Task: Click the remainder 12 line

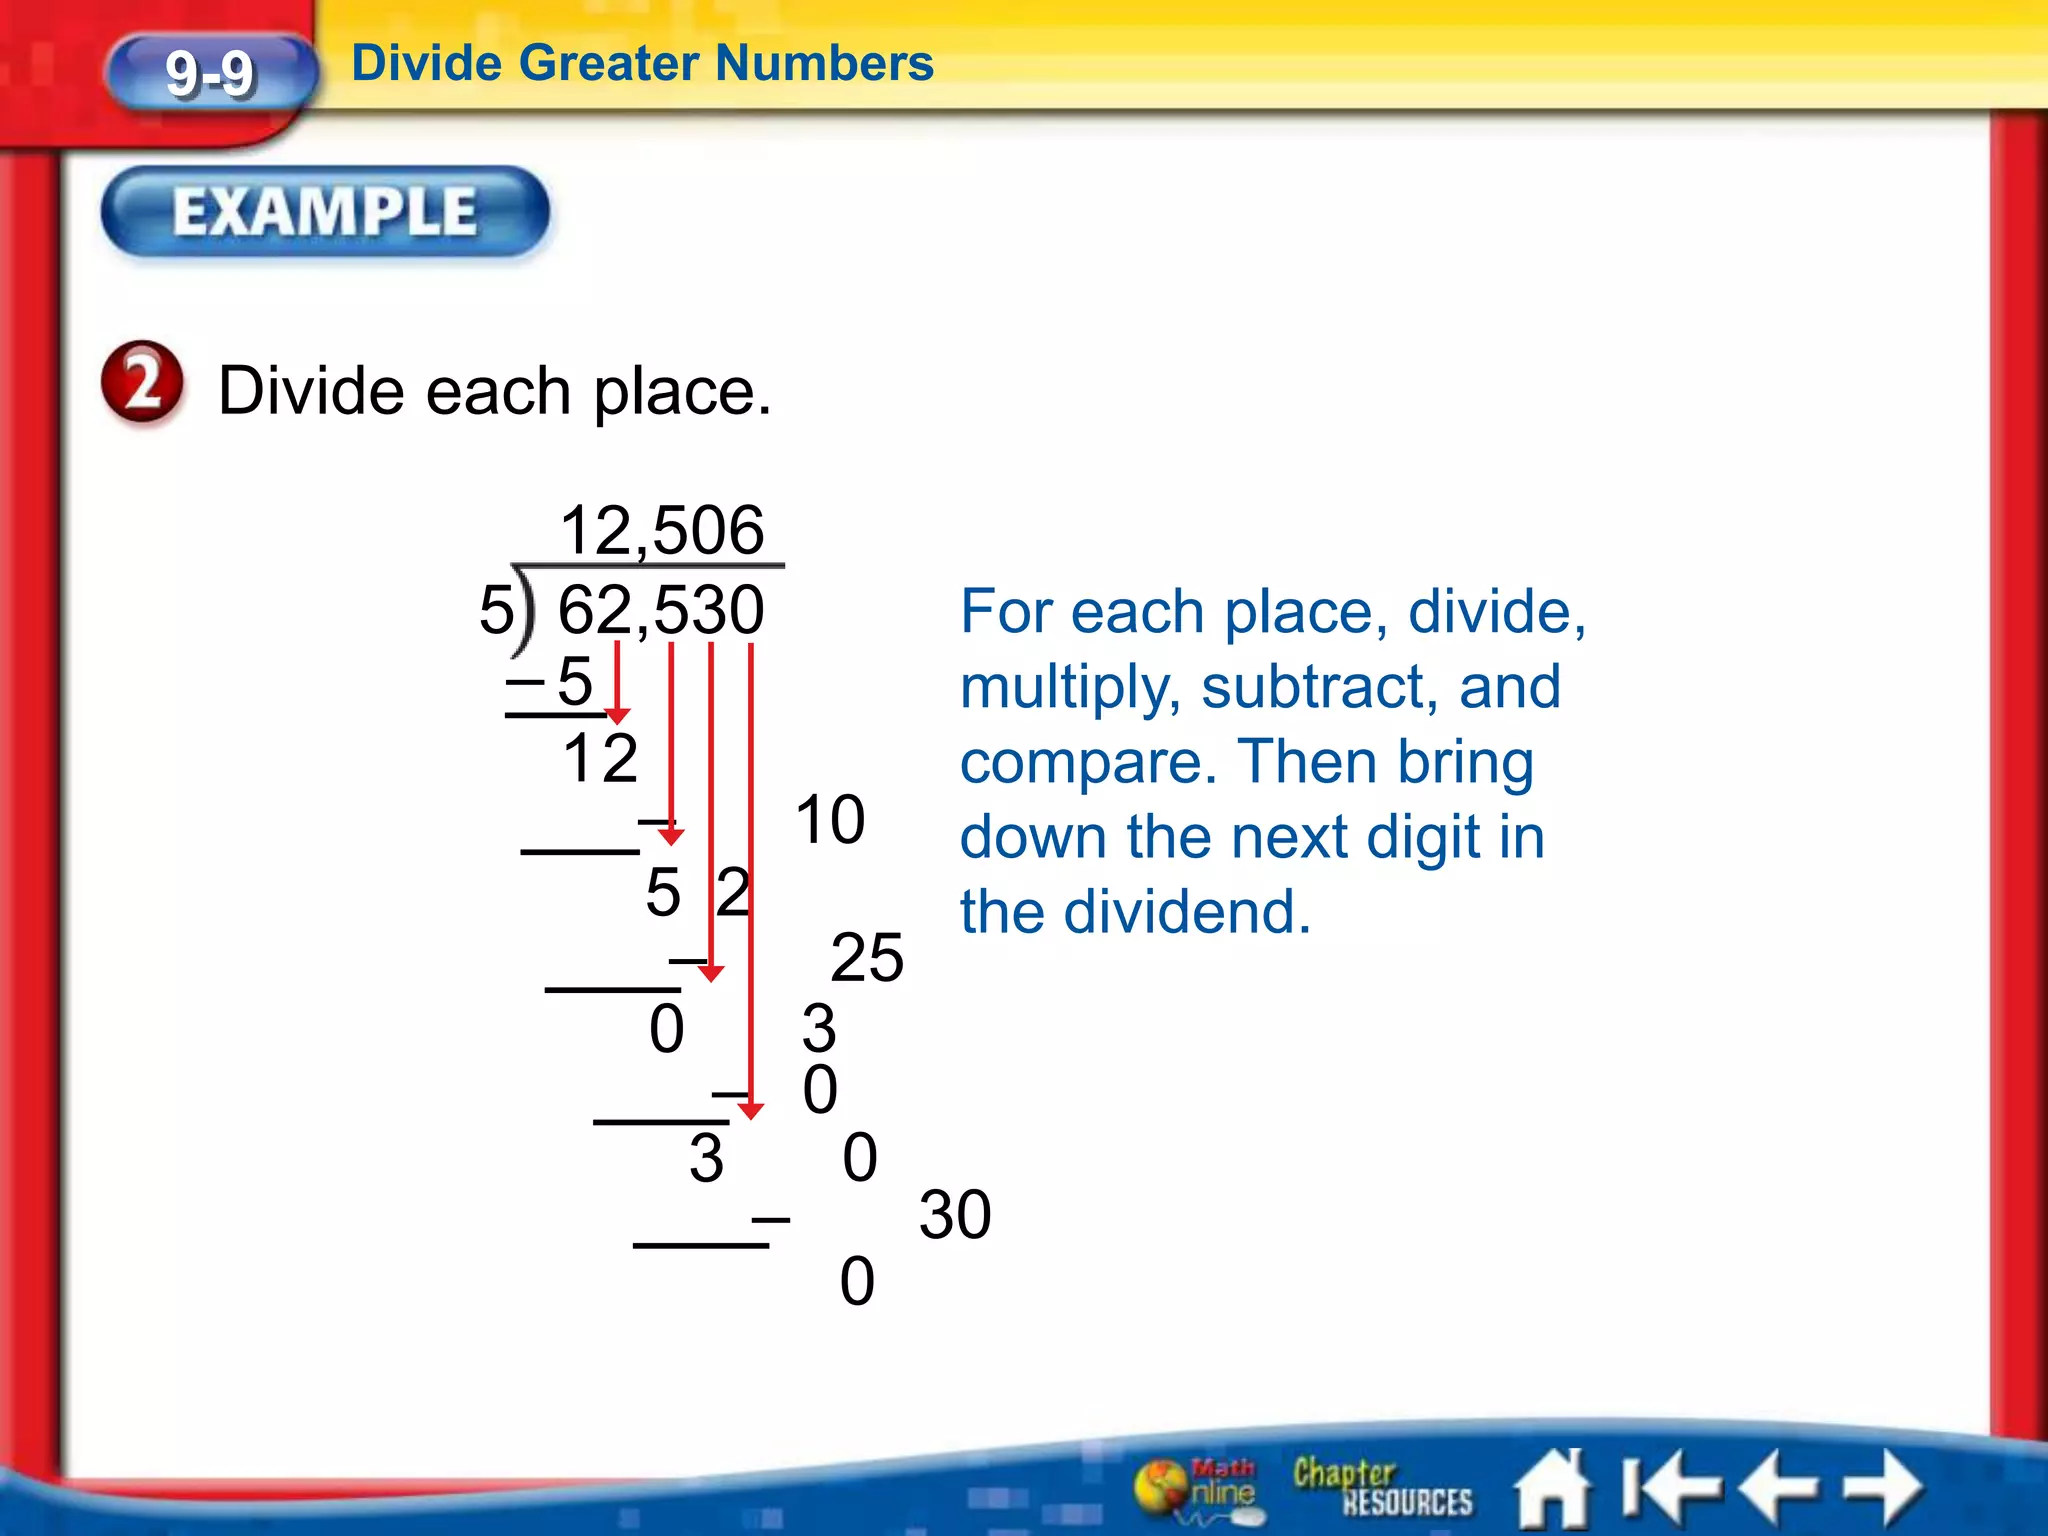Action: tap(600, 758)
